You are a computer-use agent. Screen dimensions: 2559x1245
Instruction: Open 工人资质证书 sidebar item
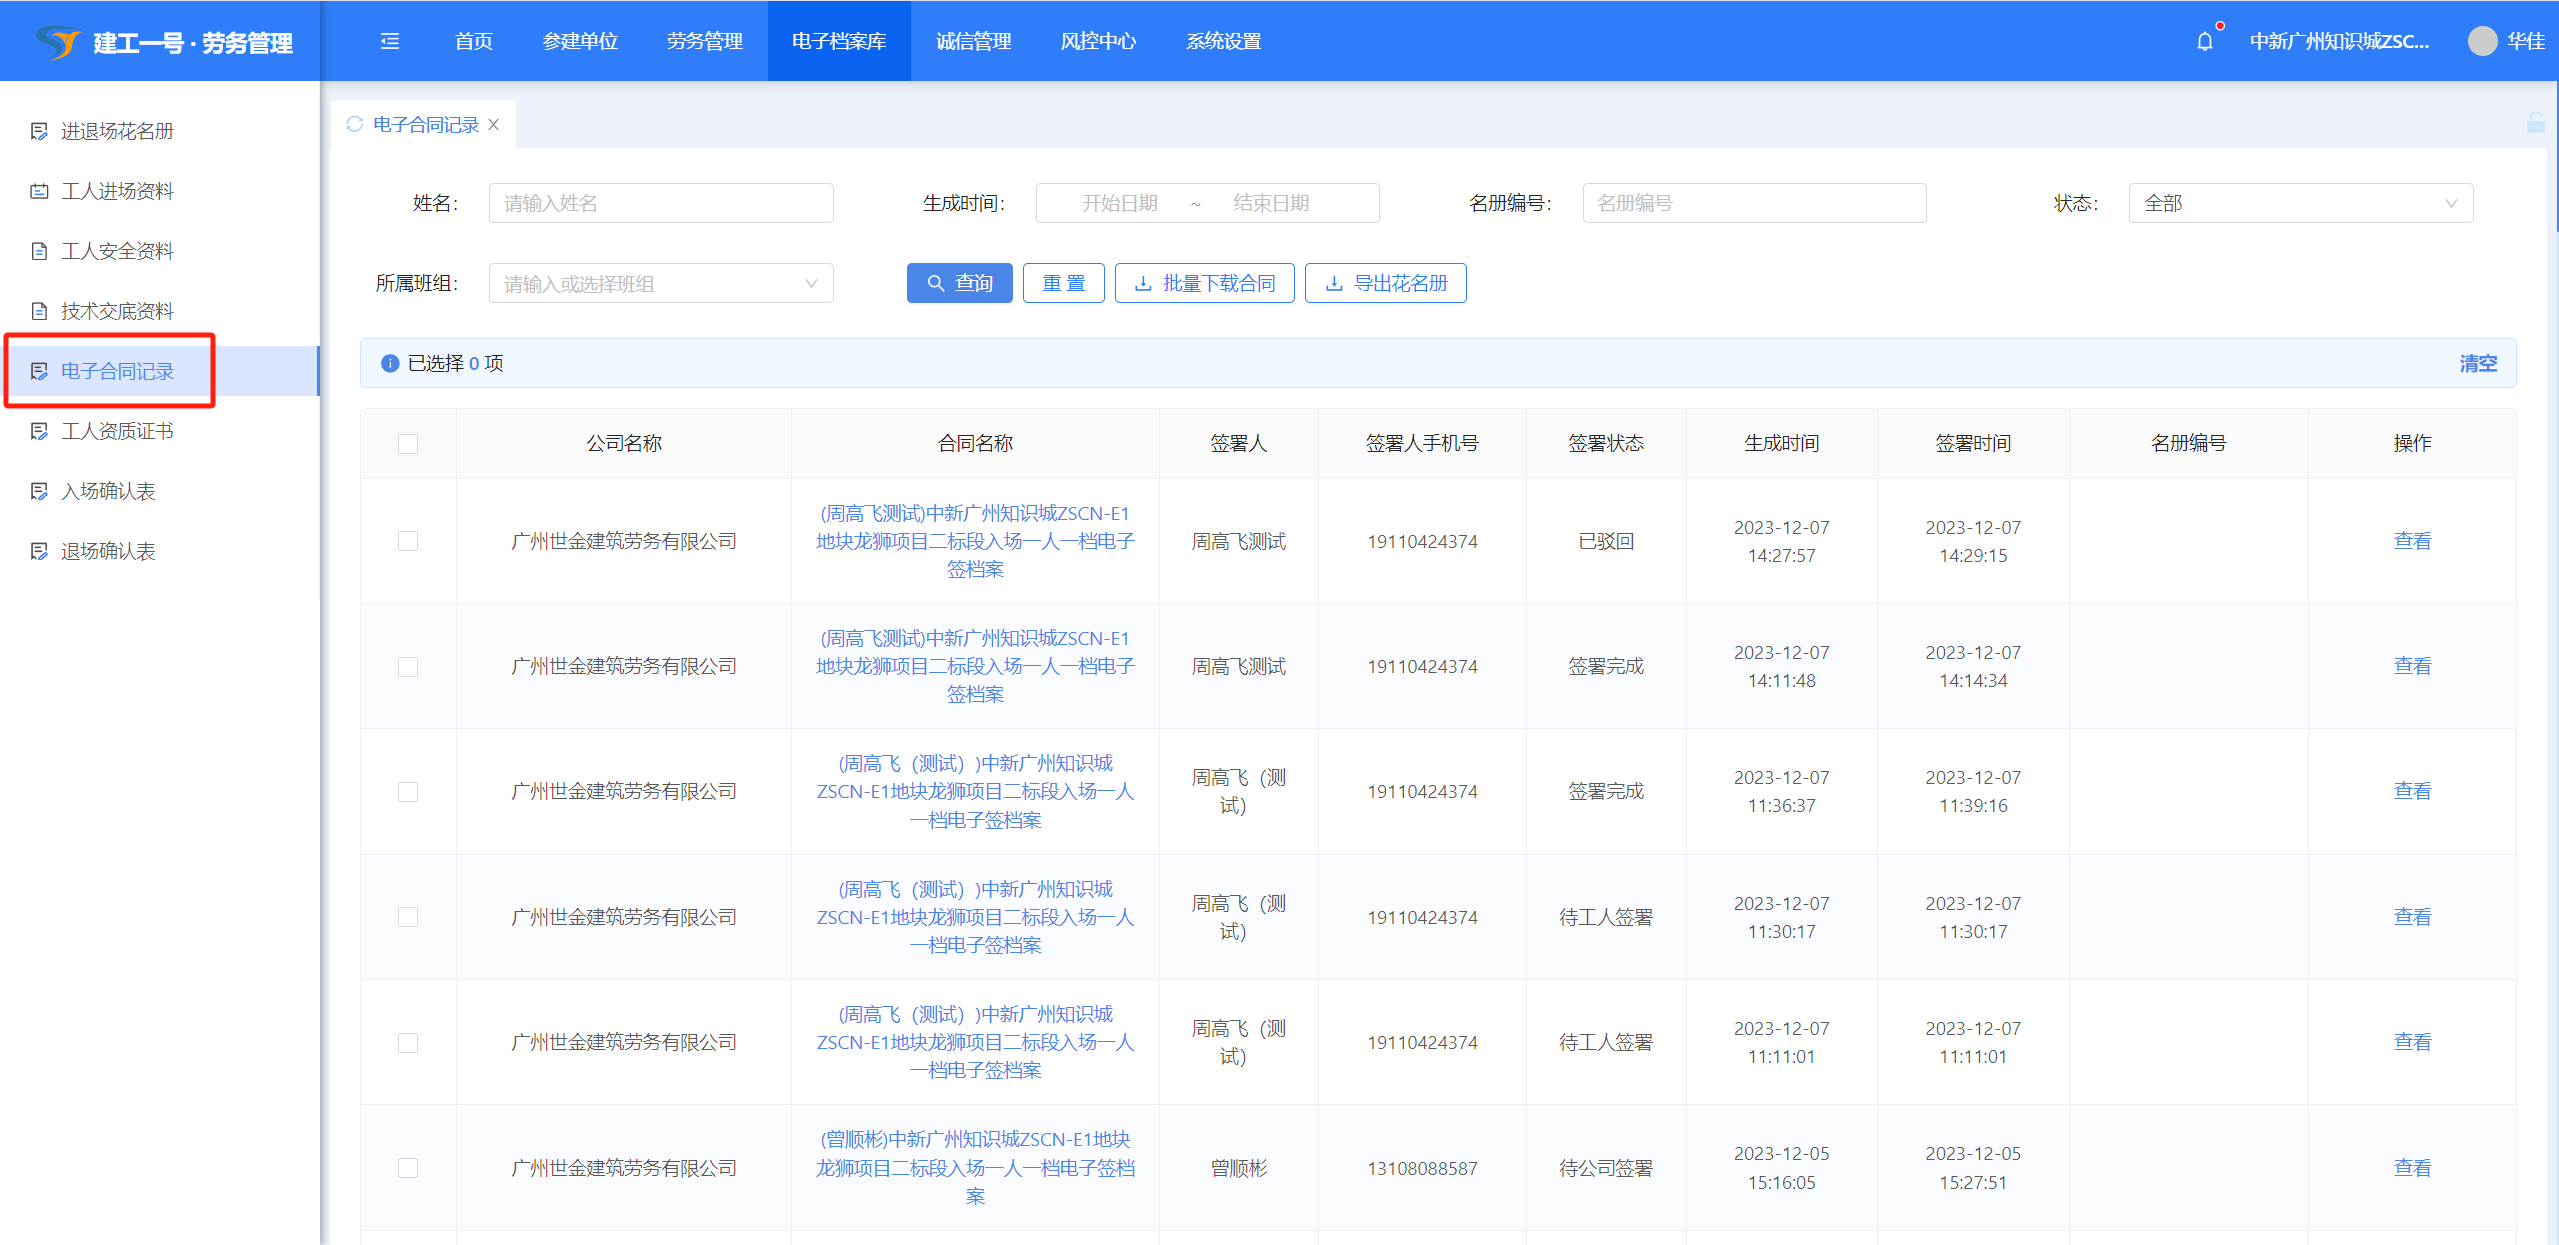click(x=117, y=431)
